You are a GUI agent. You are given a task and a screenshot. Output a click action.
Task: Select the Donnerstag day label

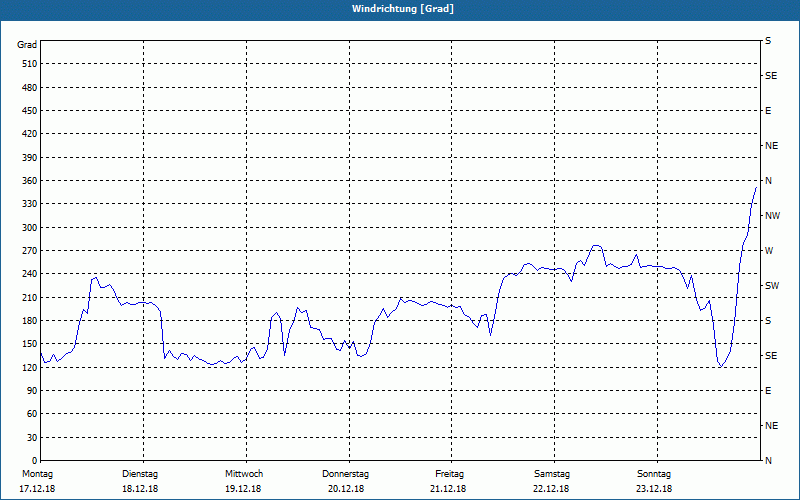tap(345, 474)
